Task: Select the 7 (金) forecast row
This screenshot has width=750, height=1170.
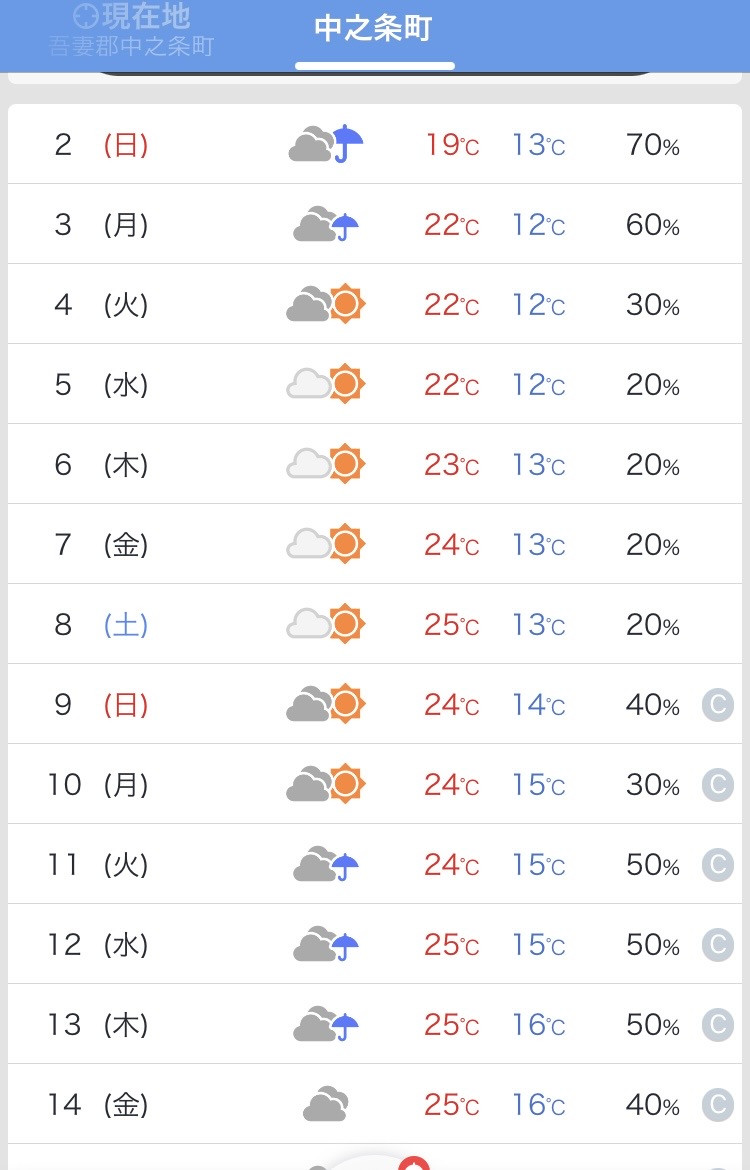Action: point(375,544)
